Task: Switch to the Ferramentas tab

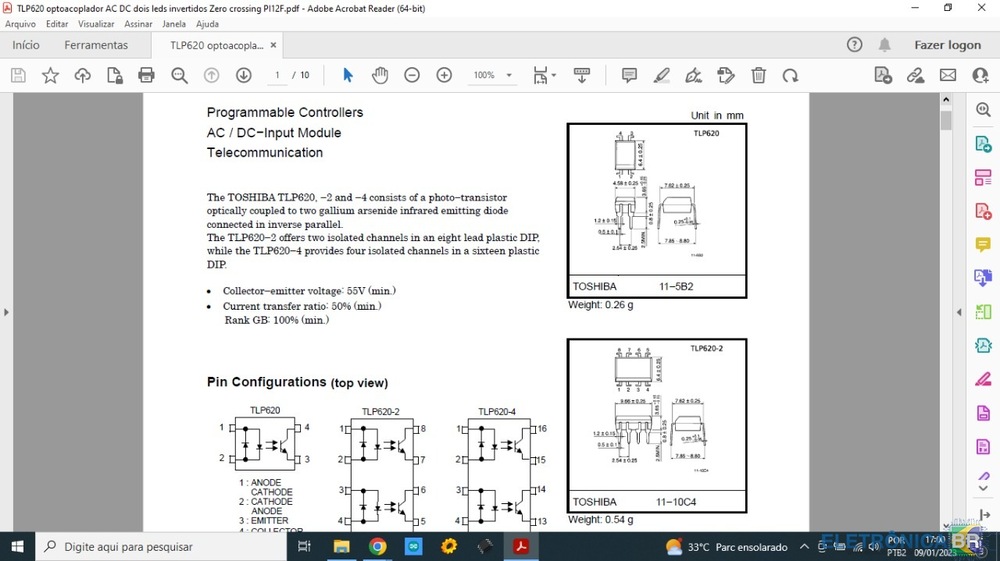Action: point(96,45)
